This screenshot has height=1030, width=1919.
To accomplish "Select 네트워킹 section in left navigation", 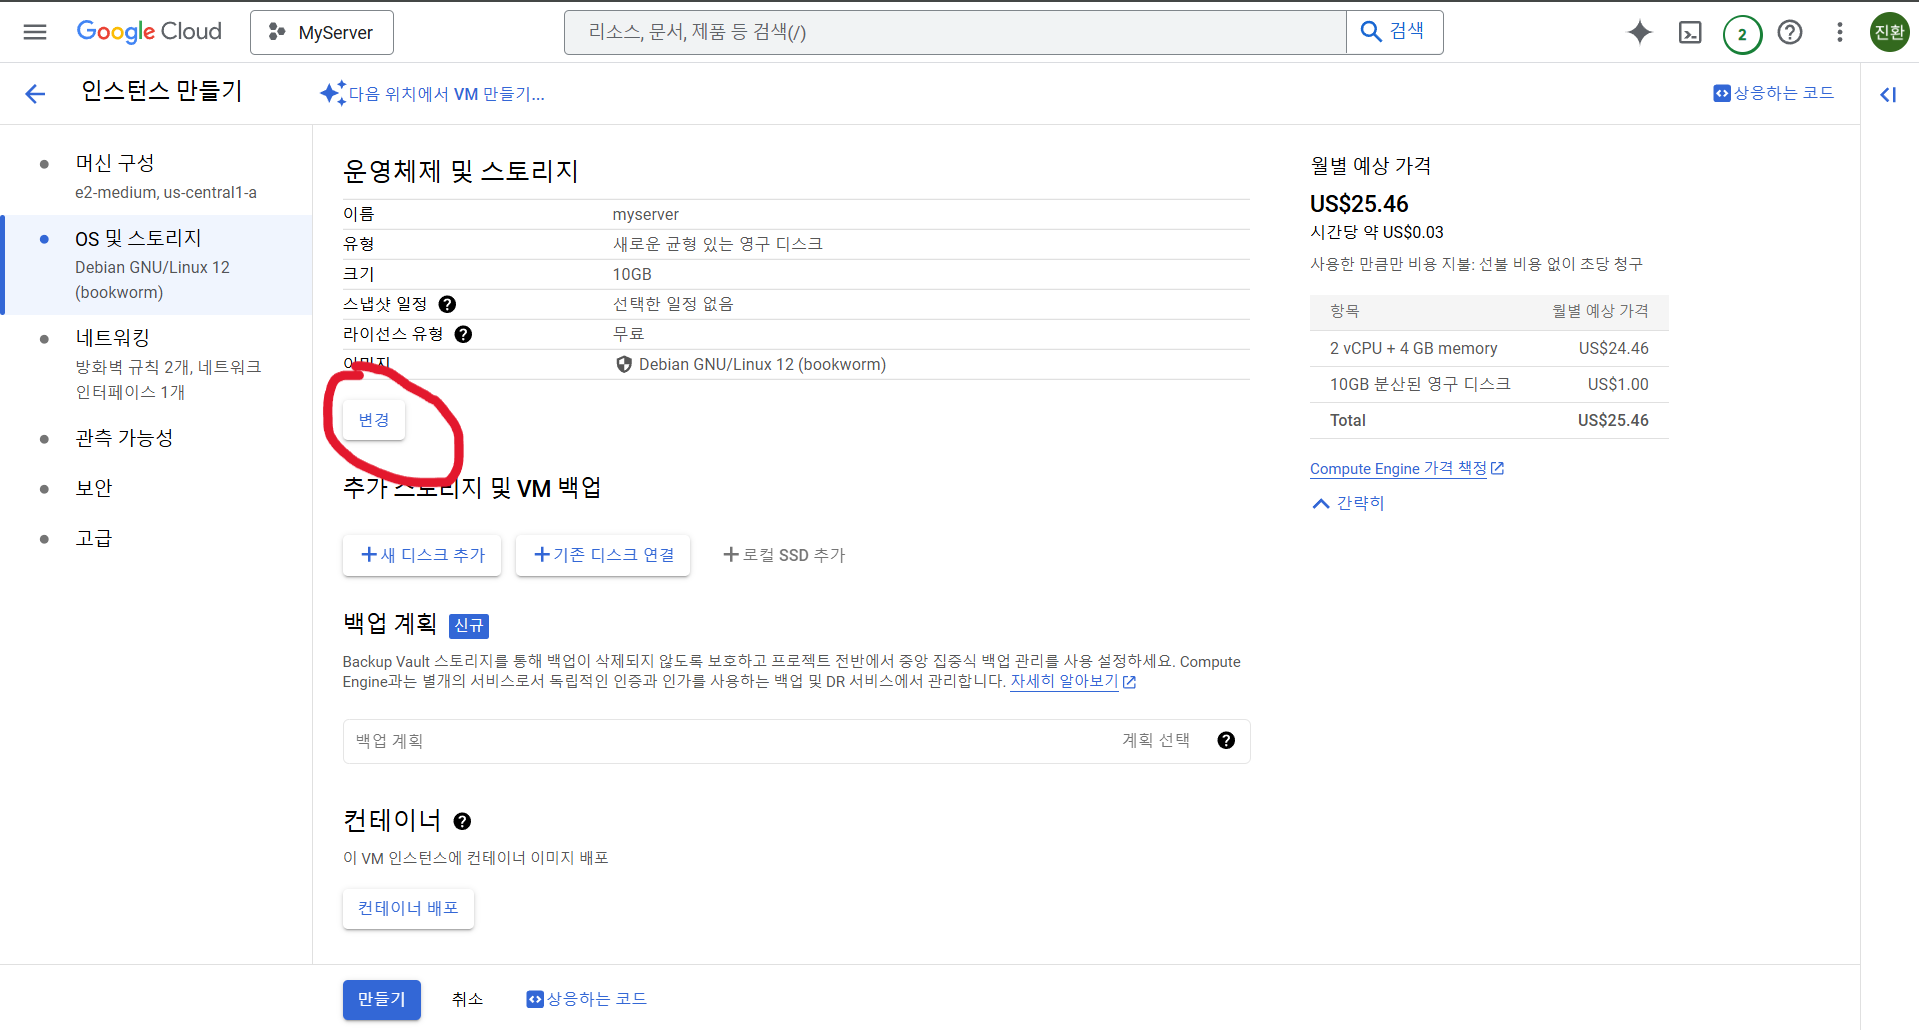I will pos(113,338).
